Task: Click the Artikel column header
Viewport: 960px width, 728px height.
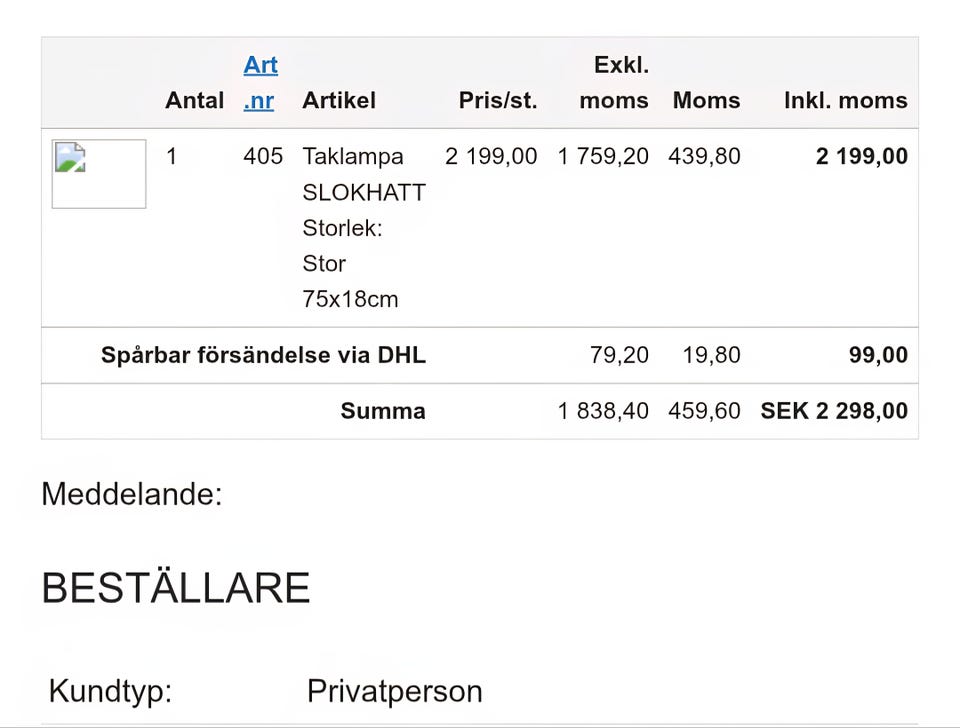Action: coord(338,100)
